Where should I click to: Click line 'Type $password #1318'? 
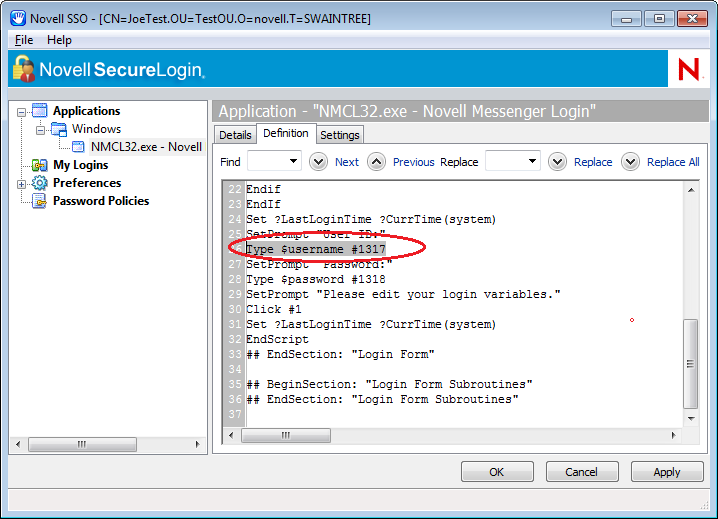pyautogui.click(x=316, y=279)
